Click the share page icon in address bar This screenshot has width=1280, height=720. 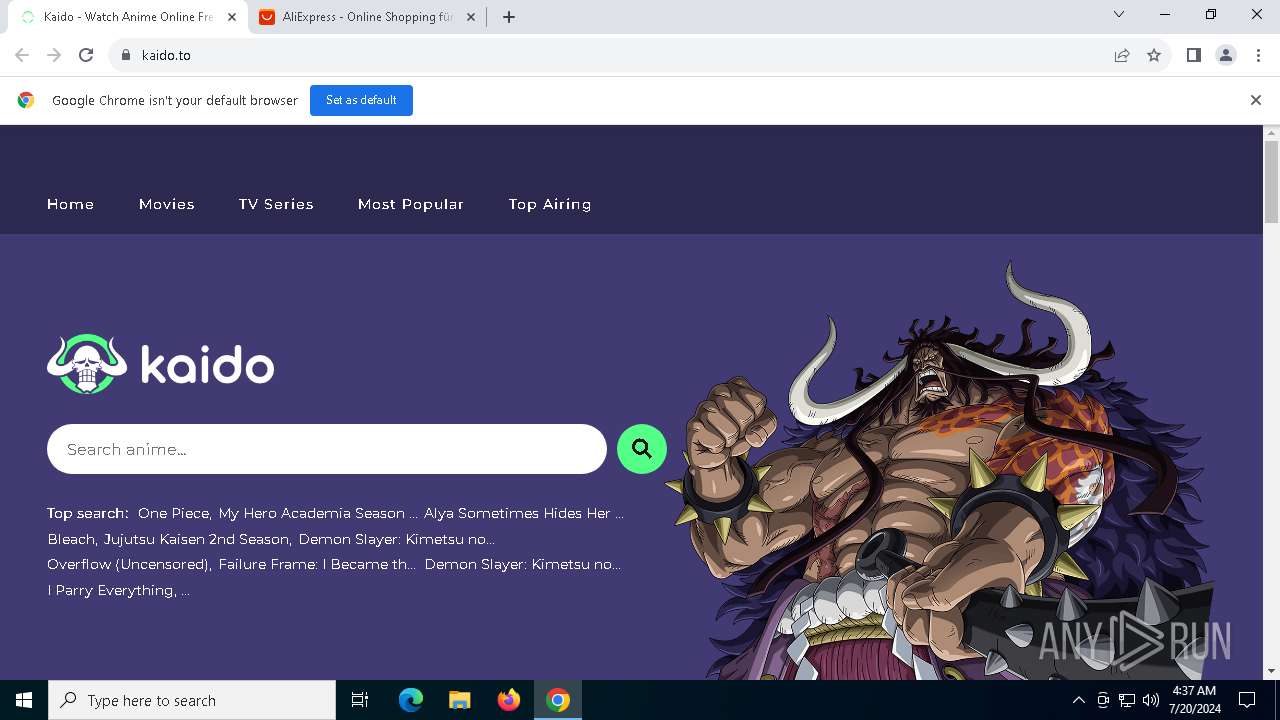1122,55
